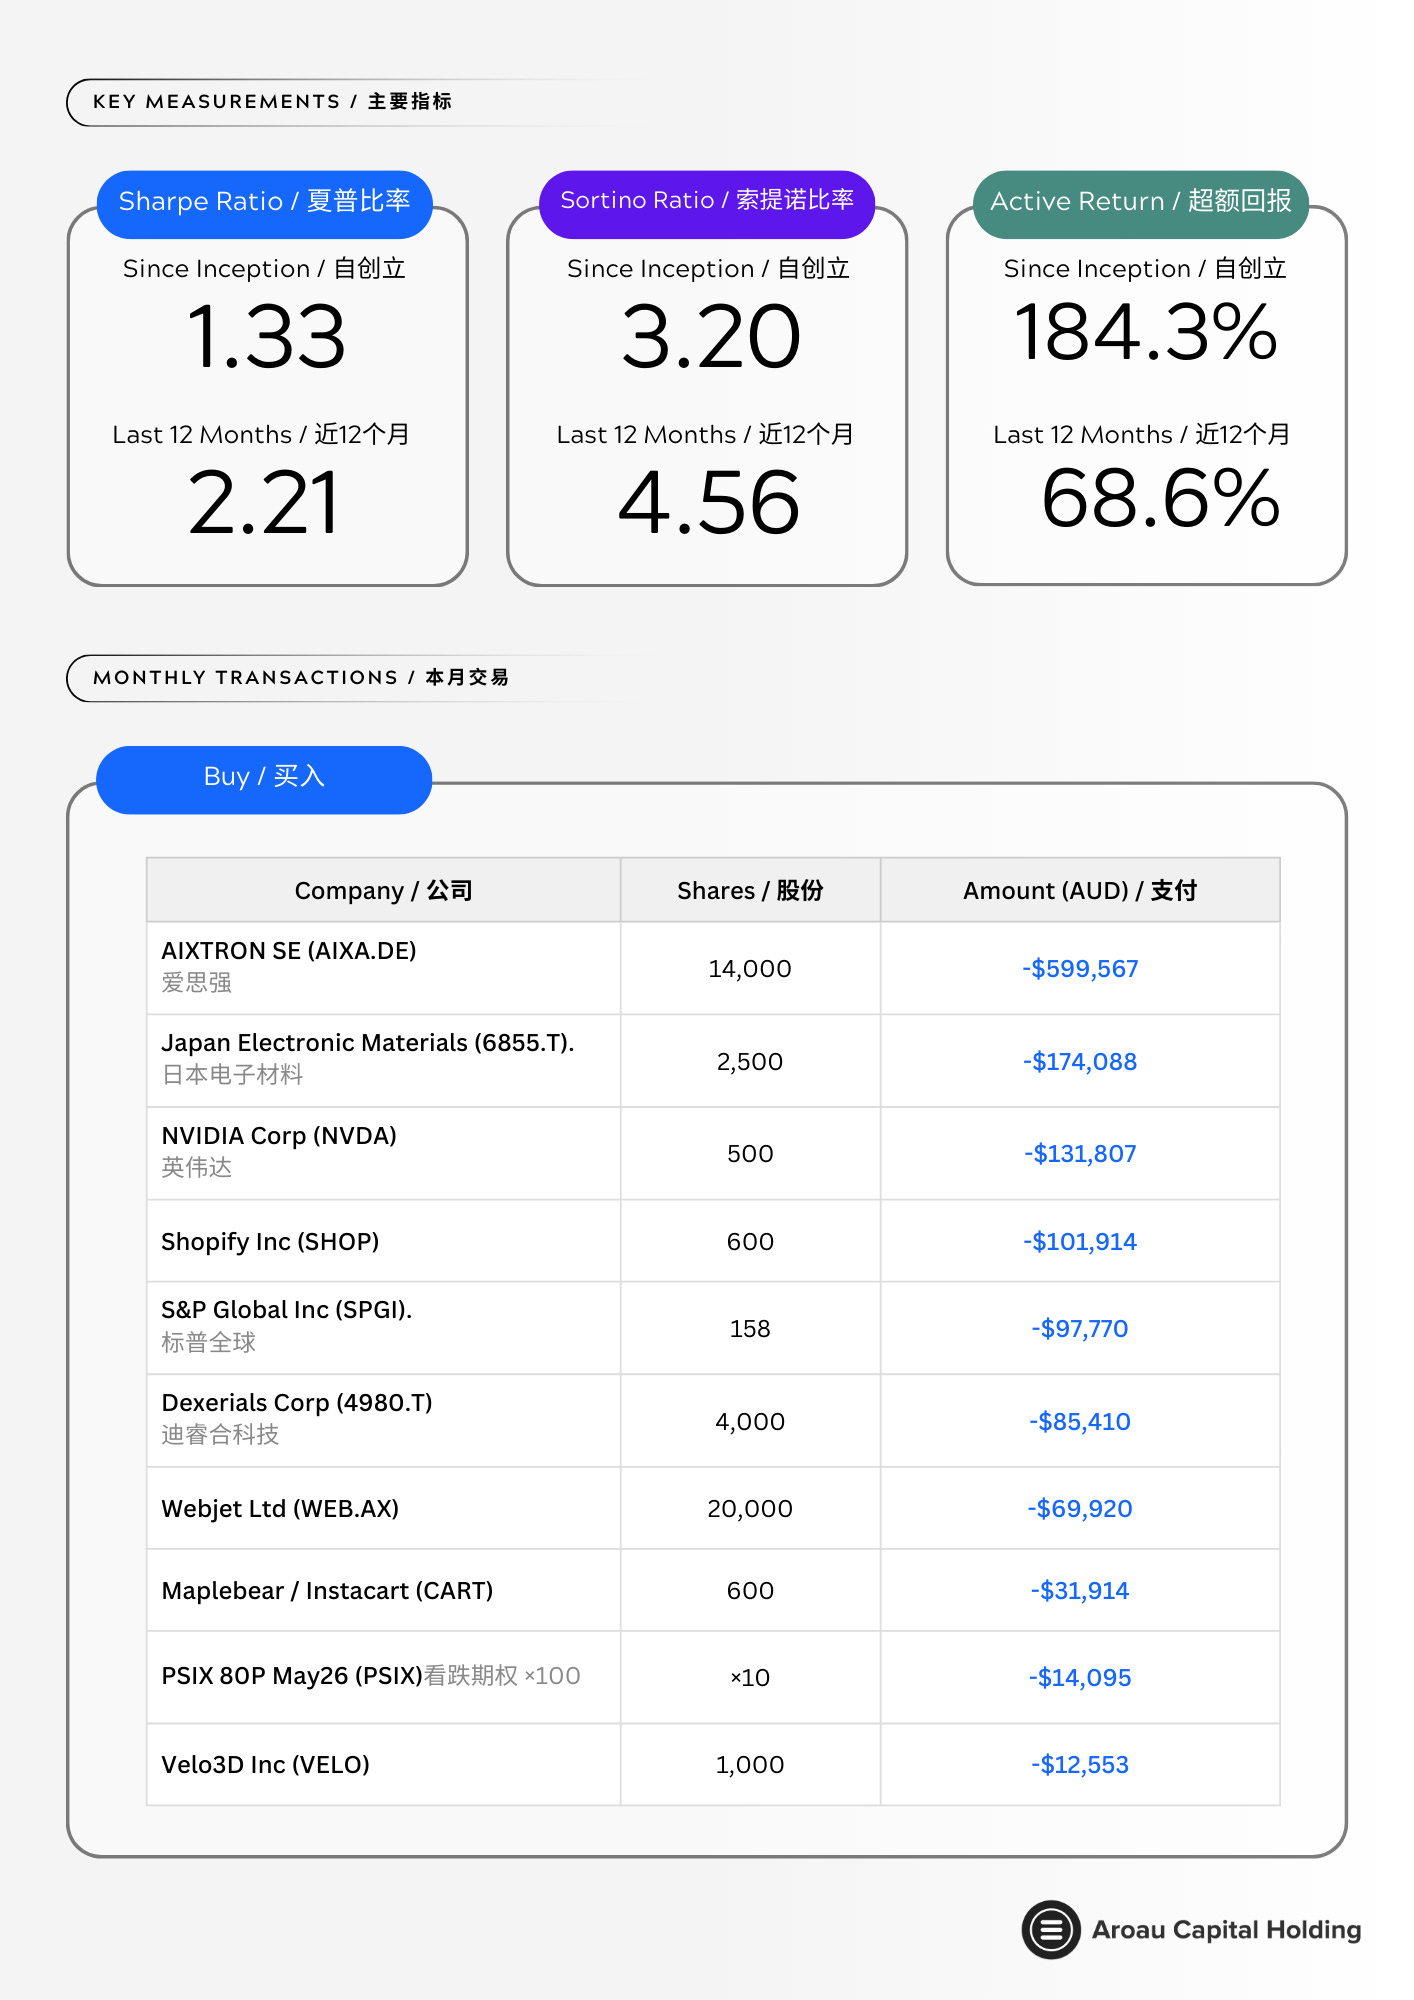Click the Shares / 股份 column header
Screen dimensions: 1414x2000
(x=750, y=890)
